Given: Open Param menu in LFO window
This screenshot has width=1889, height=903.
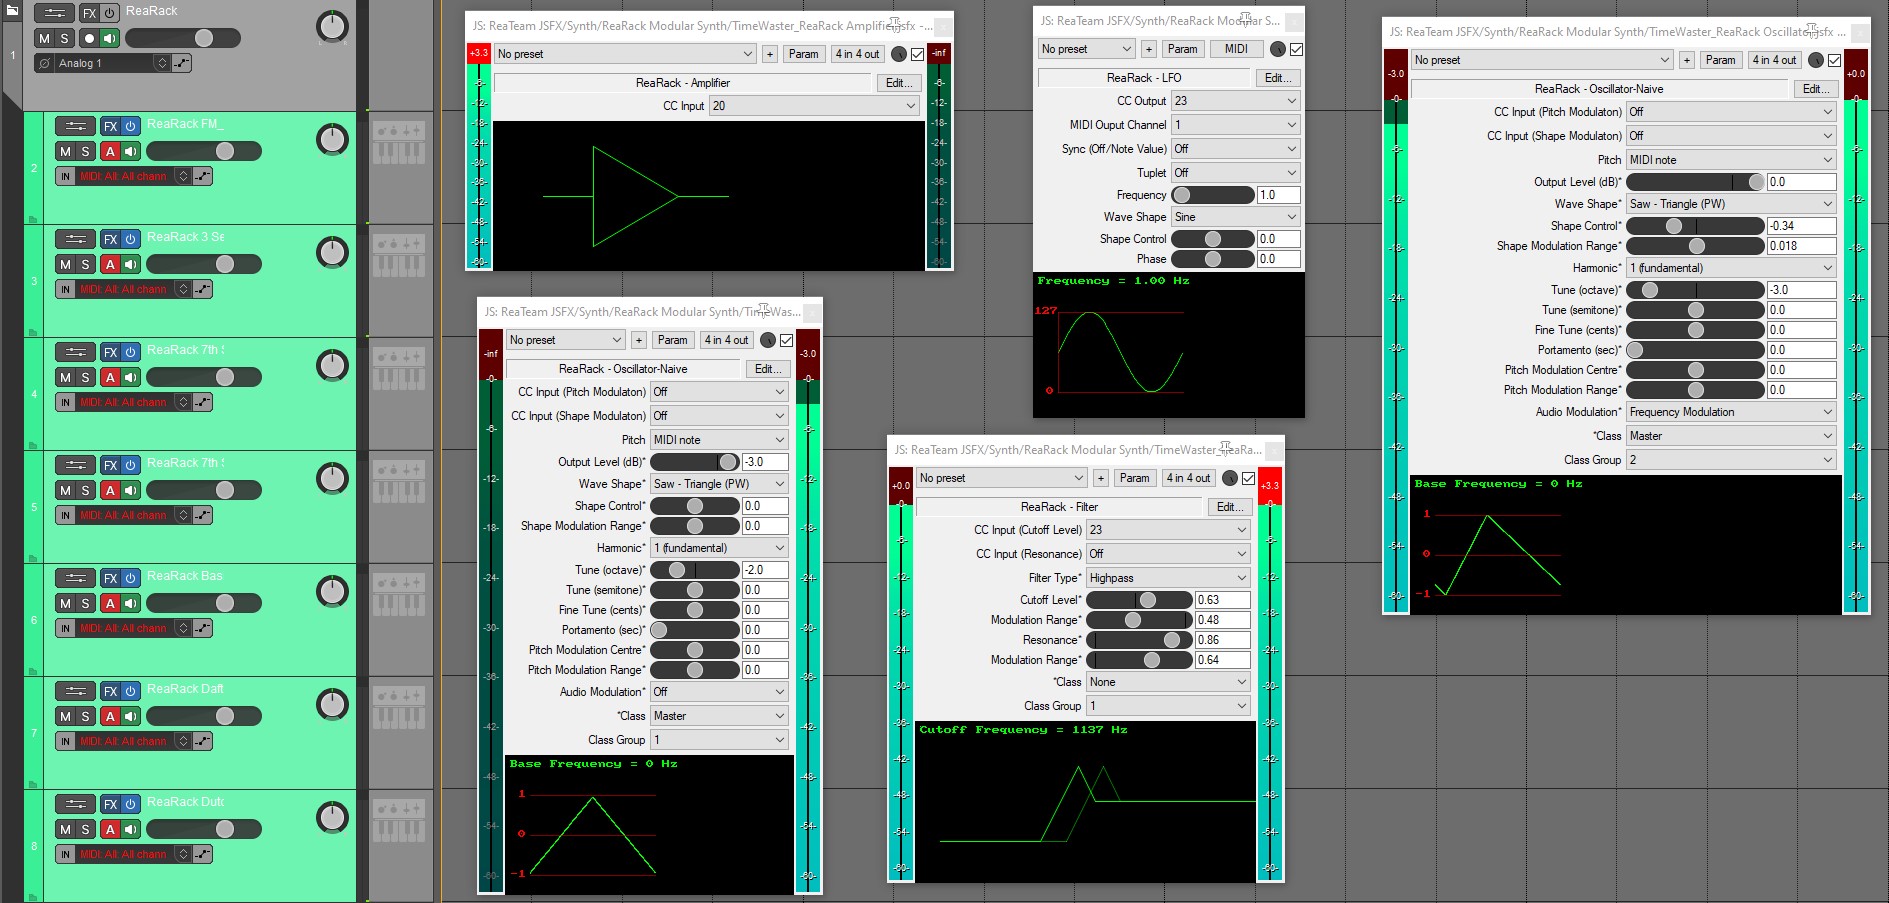Looking at the screenshot, I should pos(1182,49).
